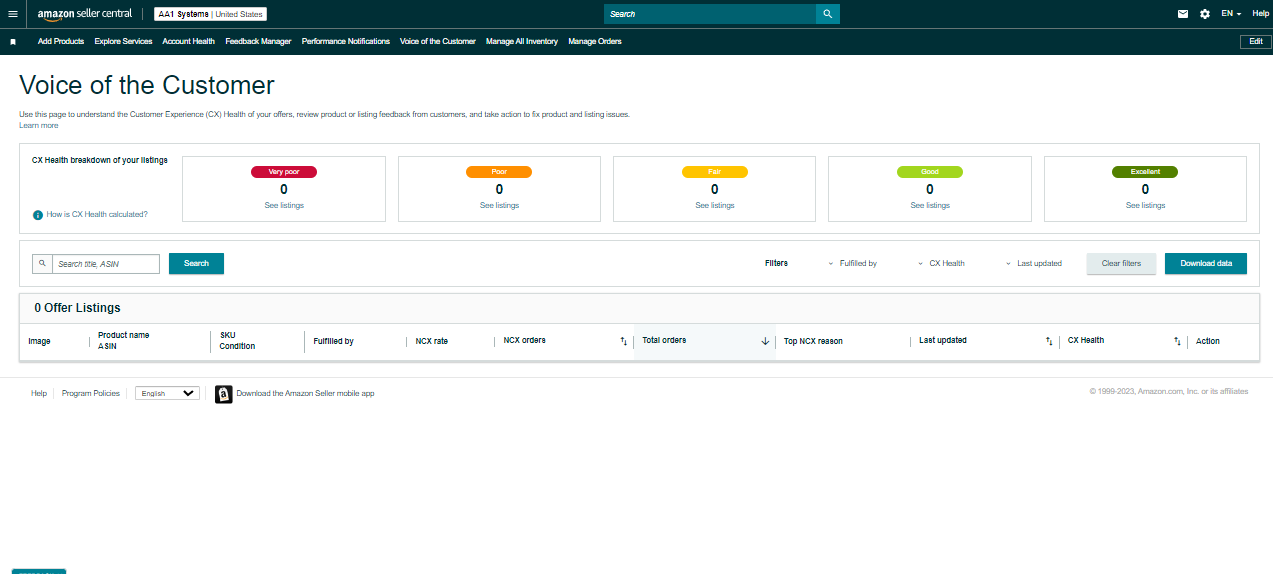Focus the Search title, ASIN field
1273x574 pixels.
[106, 264]
